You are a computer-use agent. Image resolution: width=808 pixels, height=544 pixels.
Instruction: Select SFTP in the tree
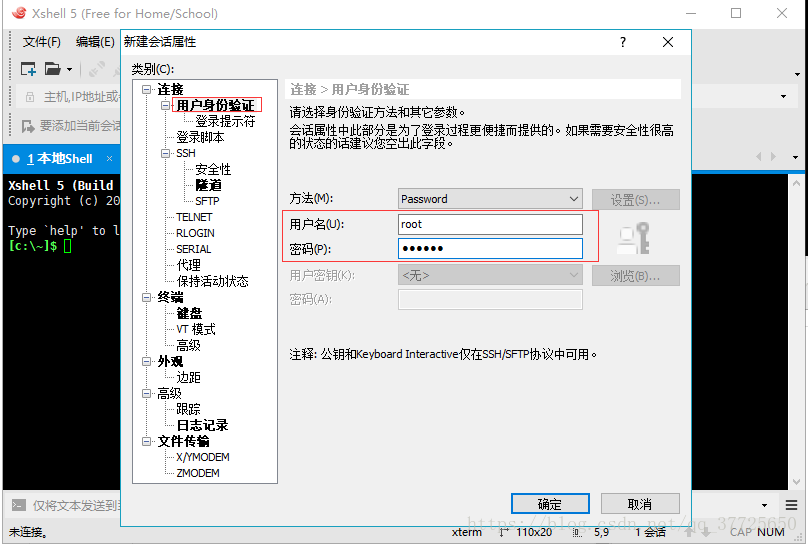207,201
